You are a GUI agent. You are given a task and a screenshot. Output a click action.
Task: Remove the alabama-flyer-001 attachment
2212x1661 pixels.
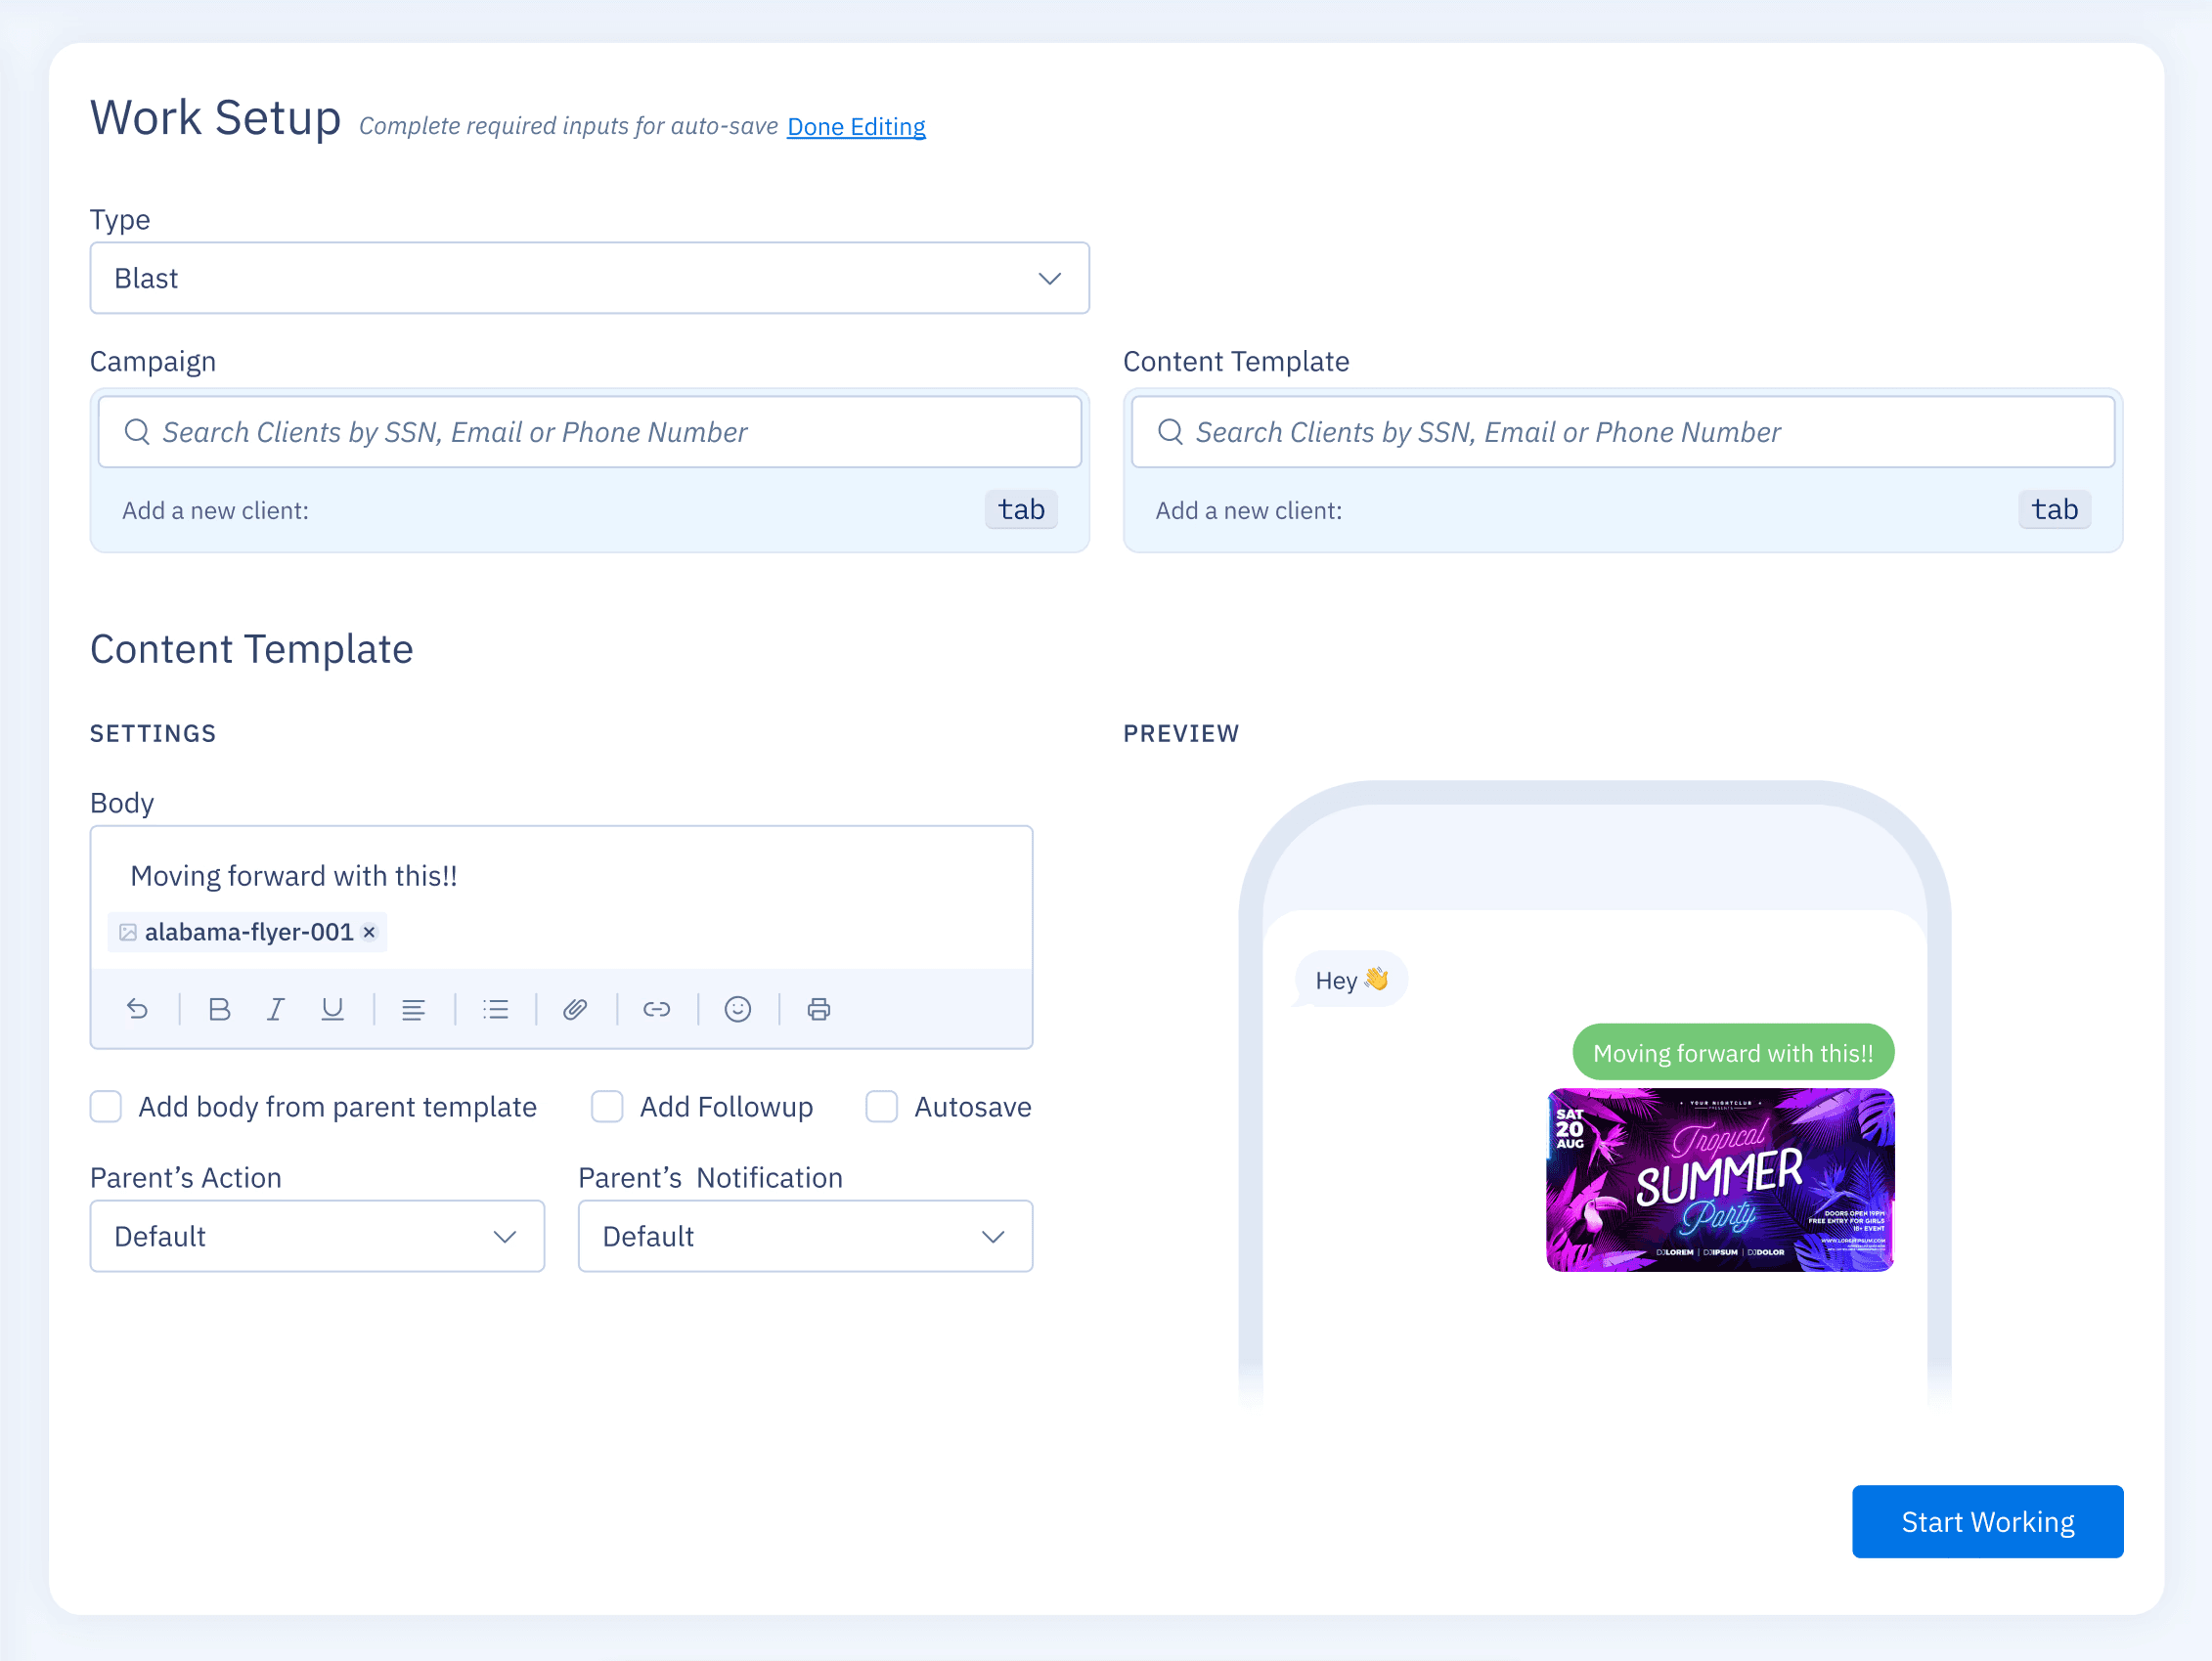(370, 932)
